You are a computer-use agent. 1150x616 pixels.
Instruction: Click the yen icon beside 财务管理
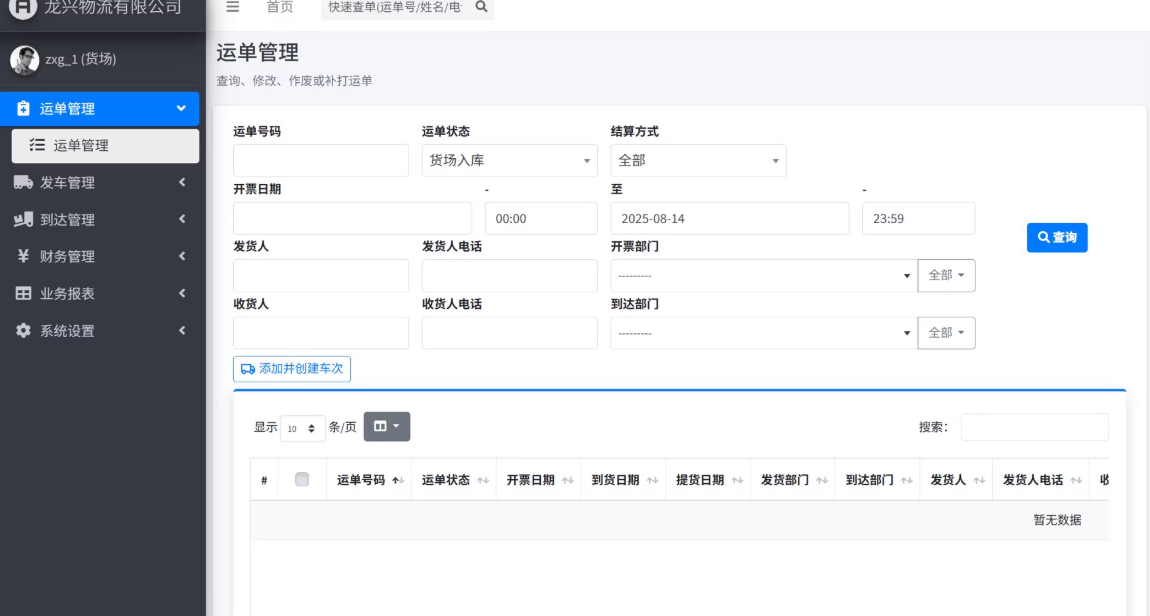pyautogui.click(x=23, y=256)
